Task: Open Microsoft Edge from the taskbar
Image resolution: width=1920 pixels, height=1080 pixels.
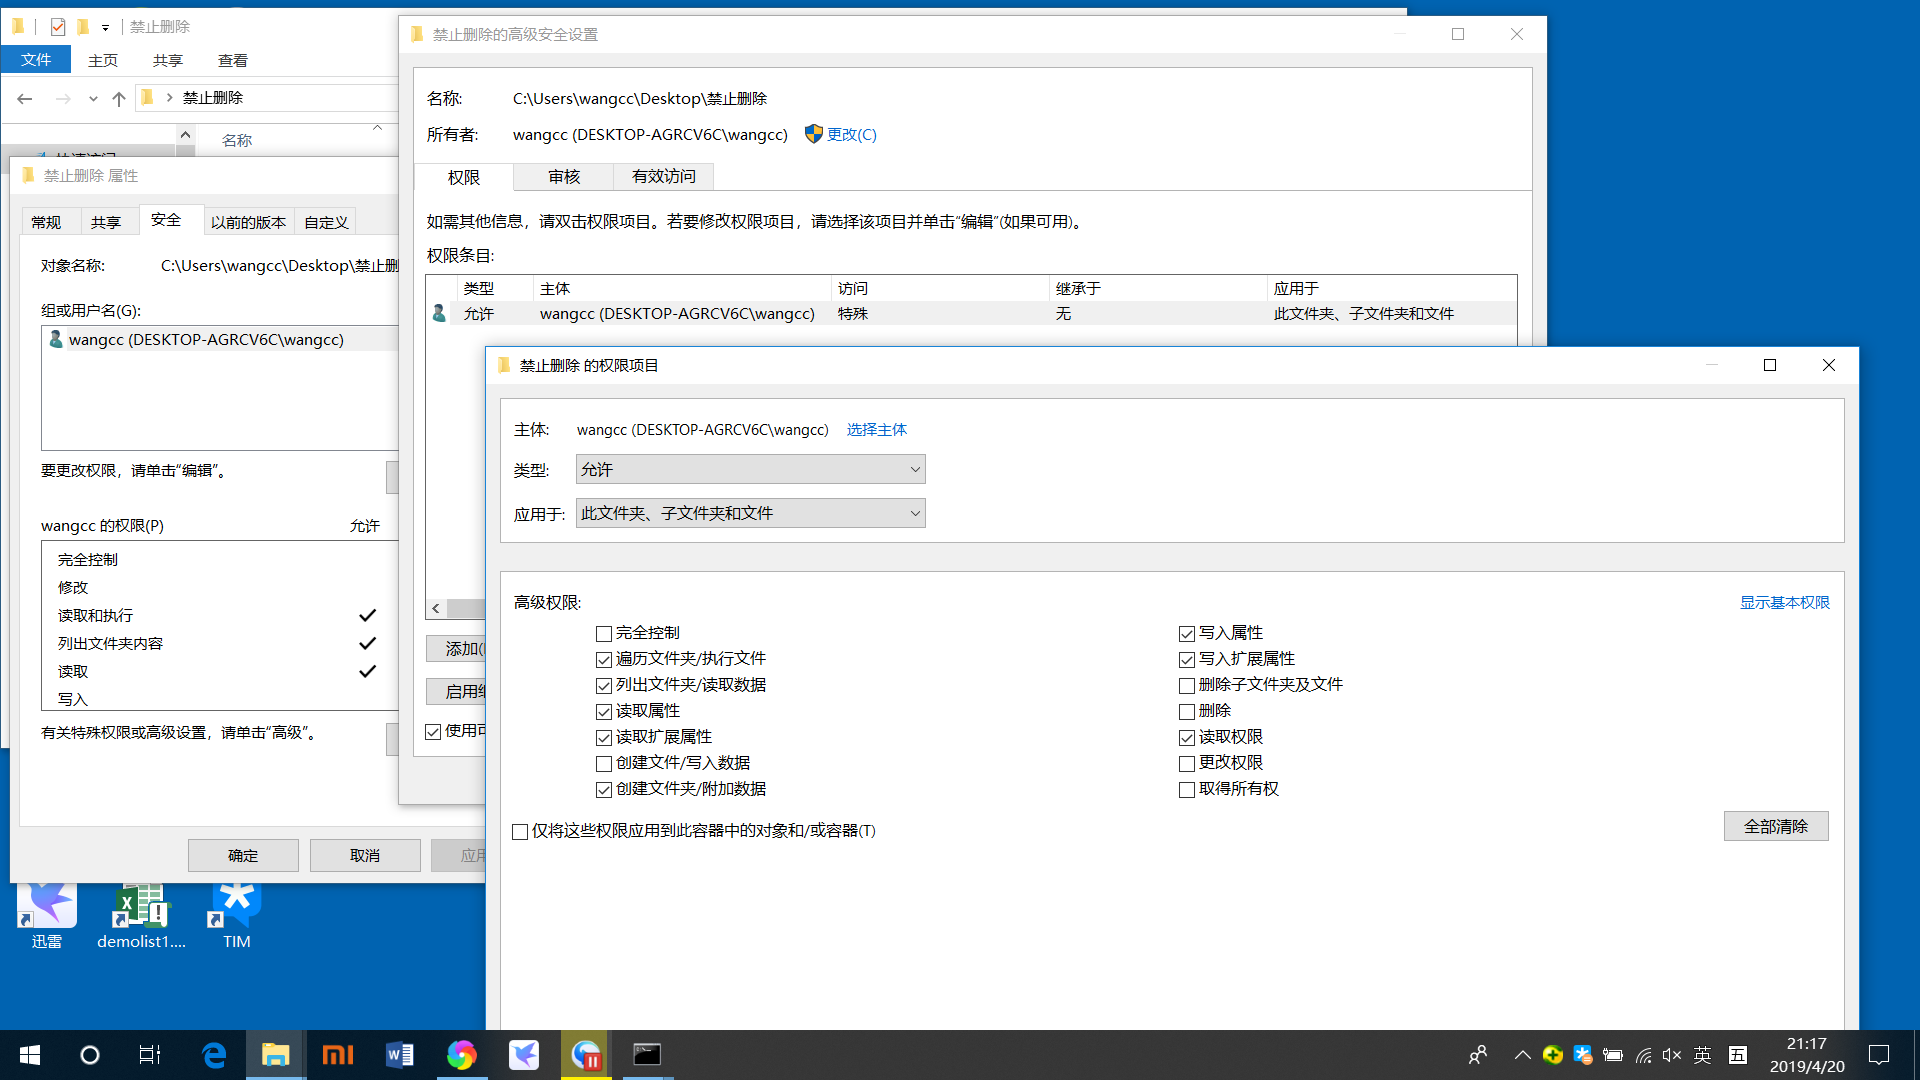Action: point(213,1054)
